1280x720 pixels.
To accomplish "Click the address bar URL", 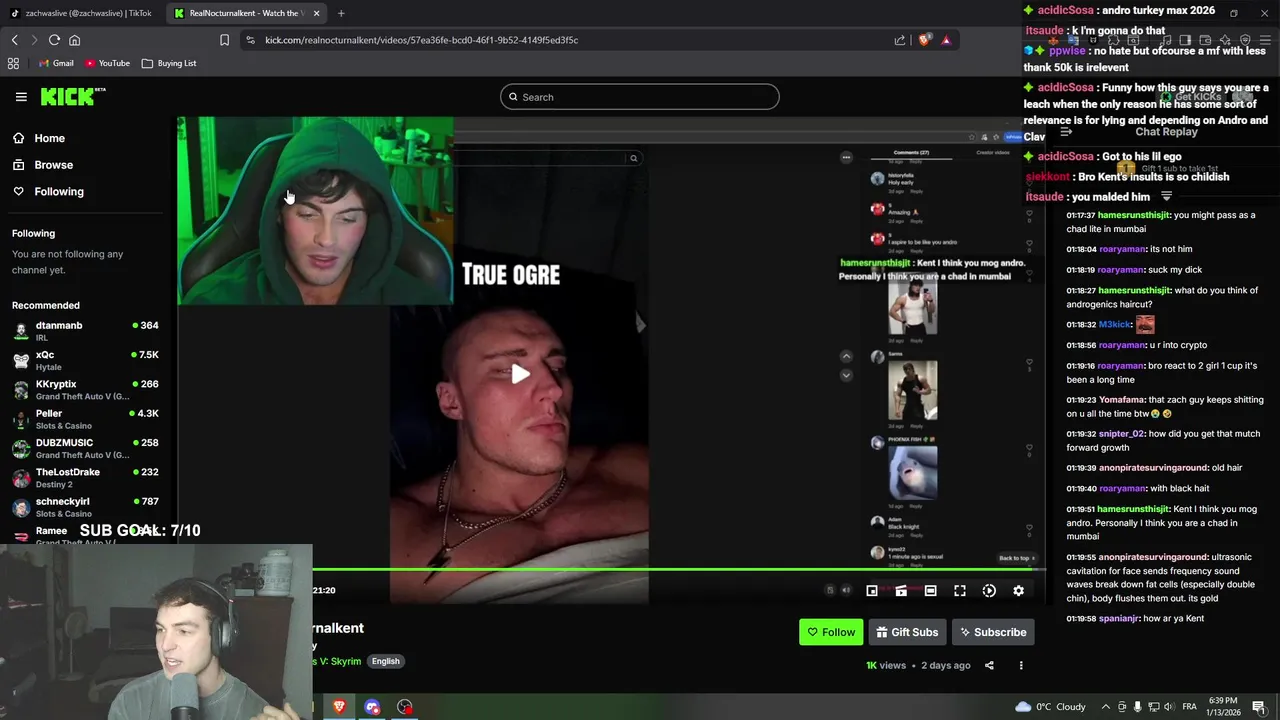I will coord(421,40).
